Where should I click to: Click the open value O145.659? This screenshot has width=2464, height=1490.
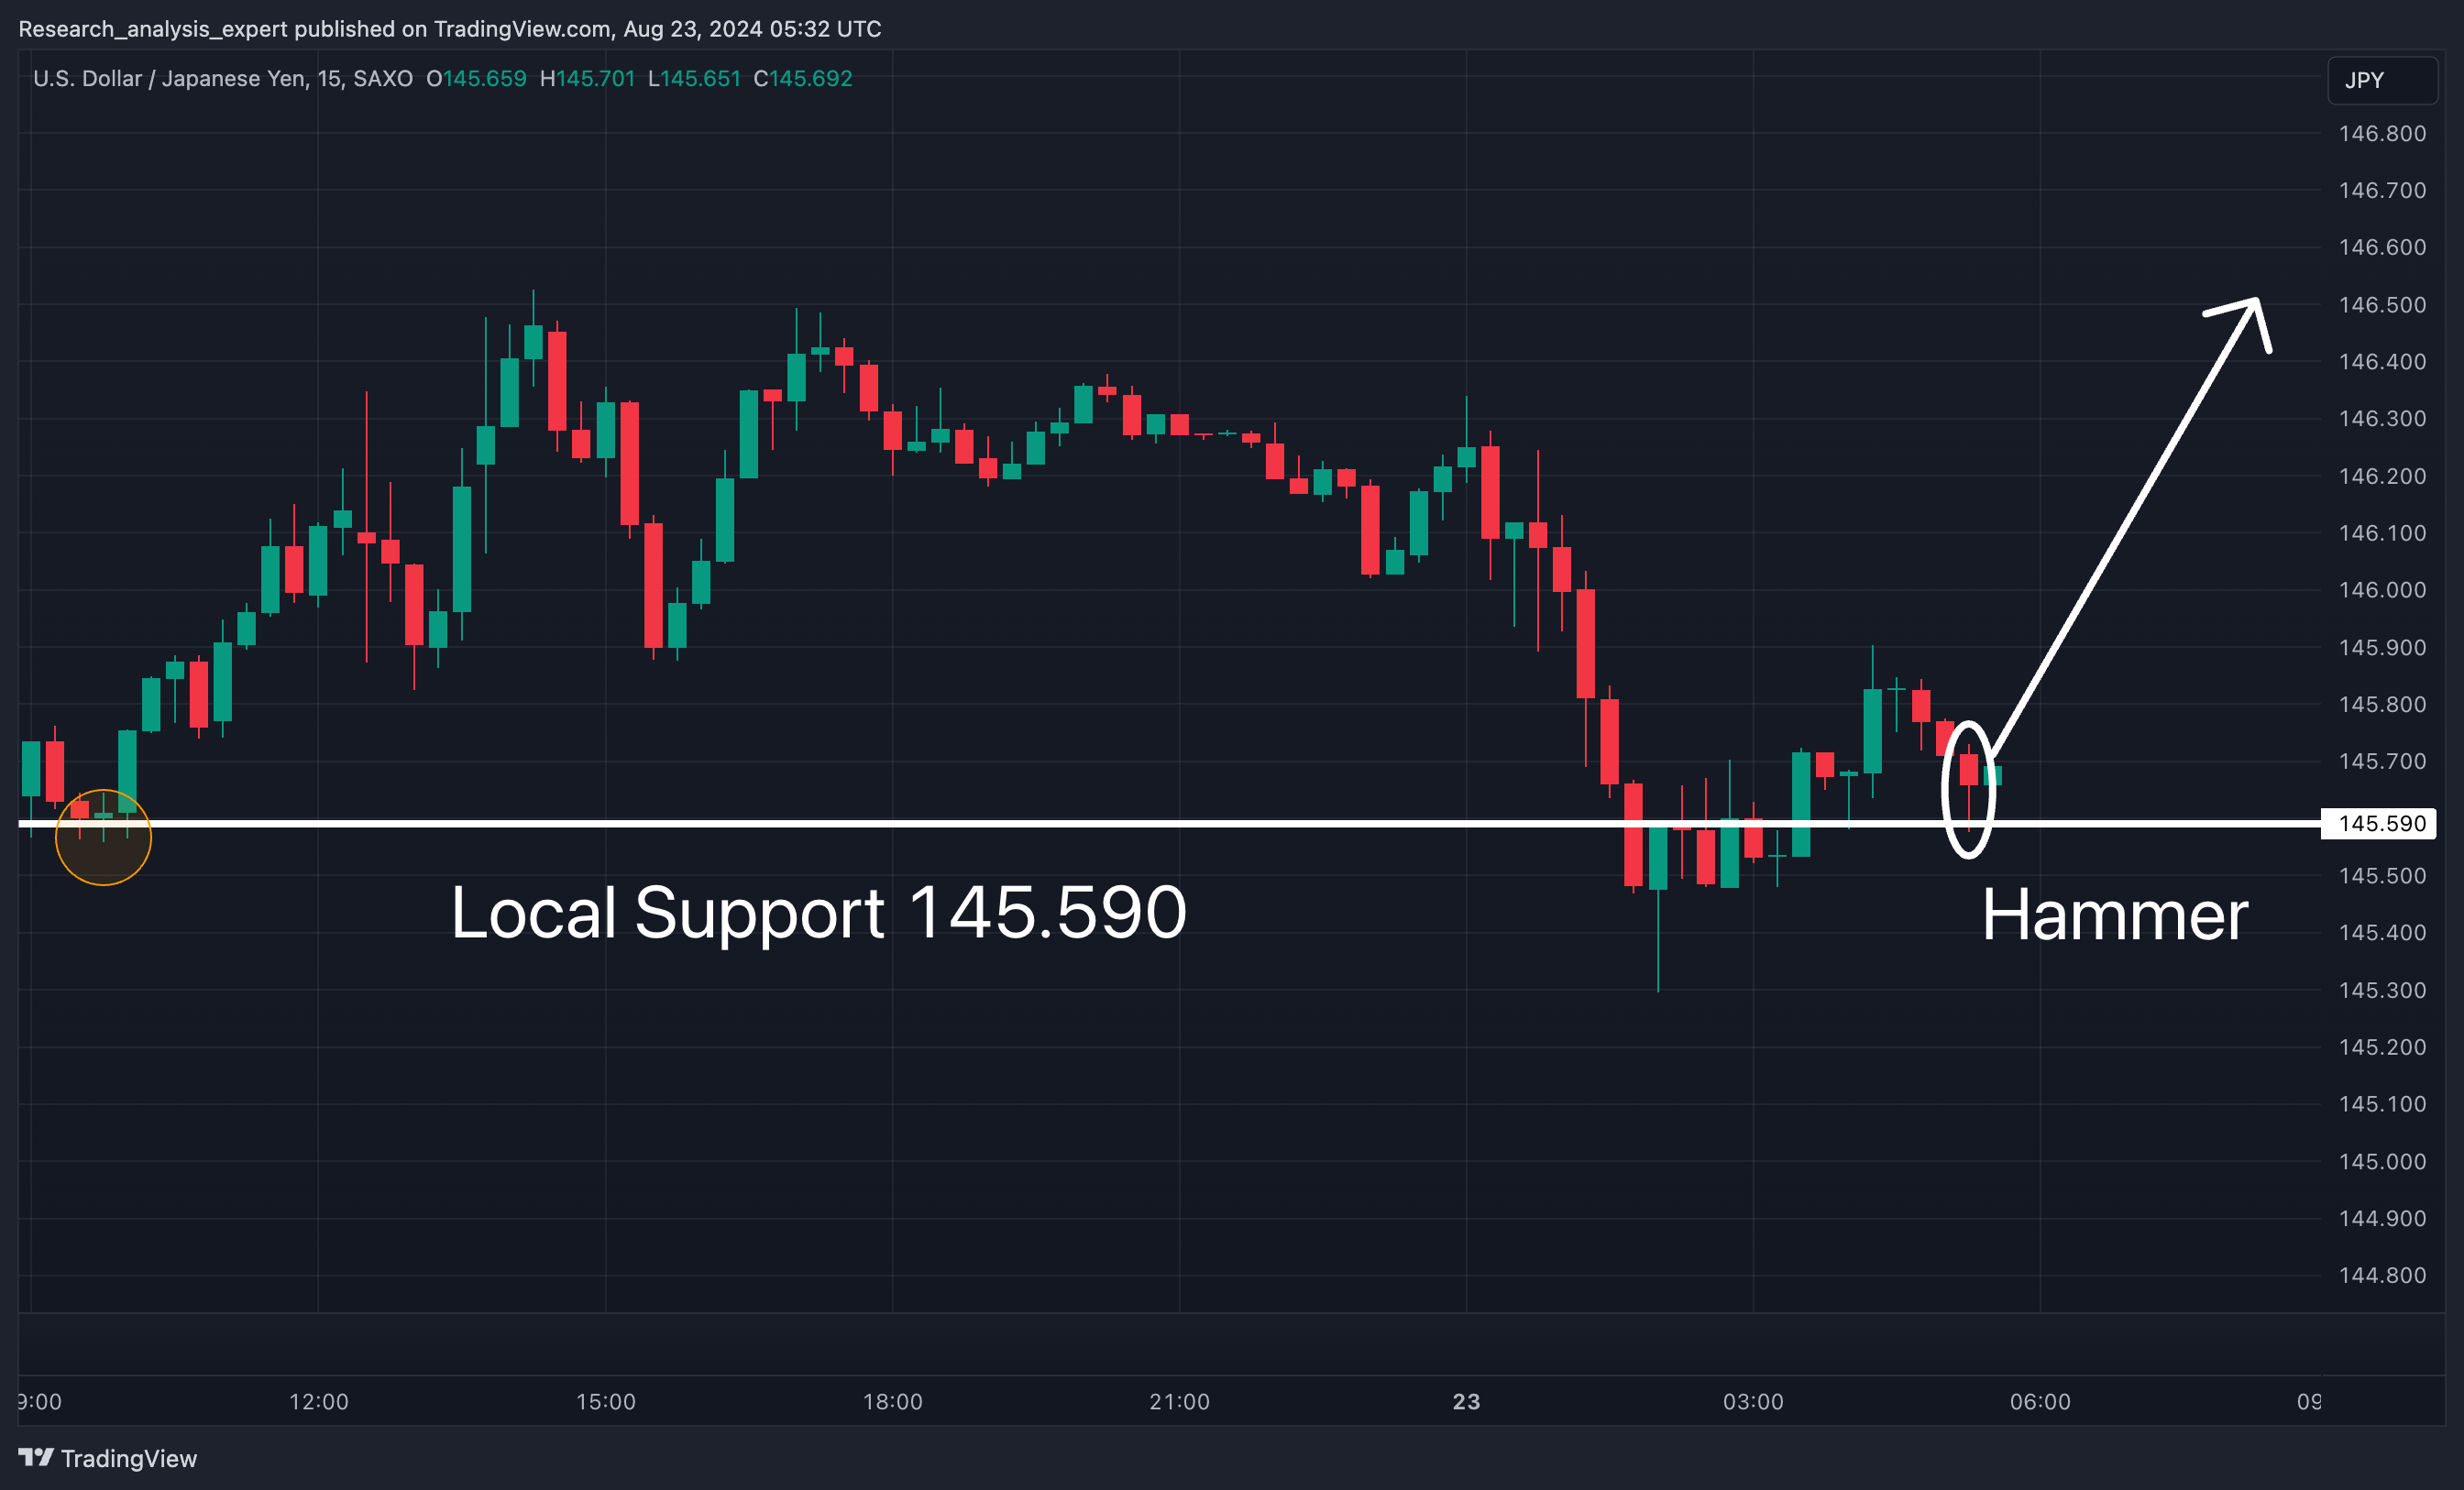tap(476, 78)
